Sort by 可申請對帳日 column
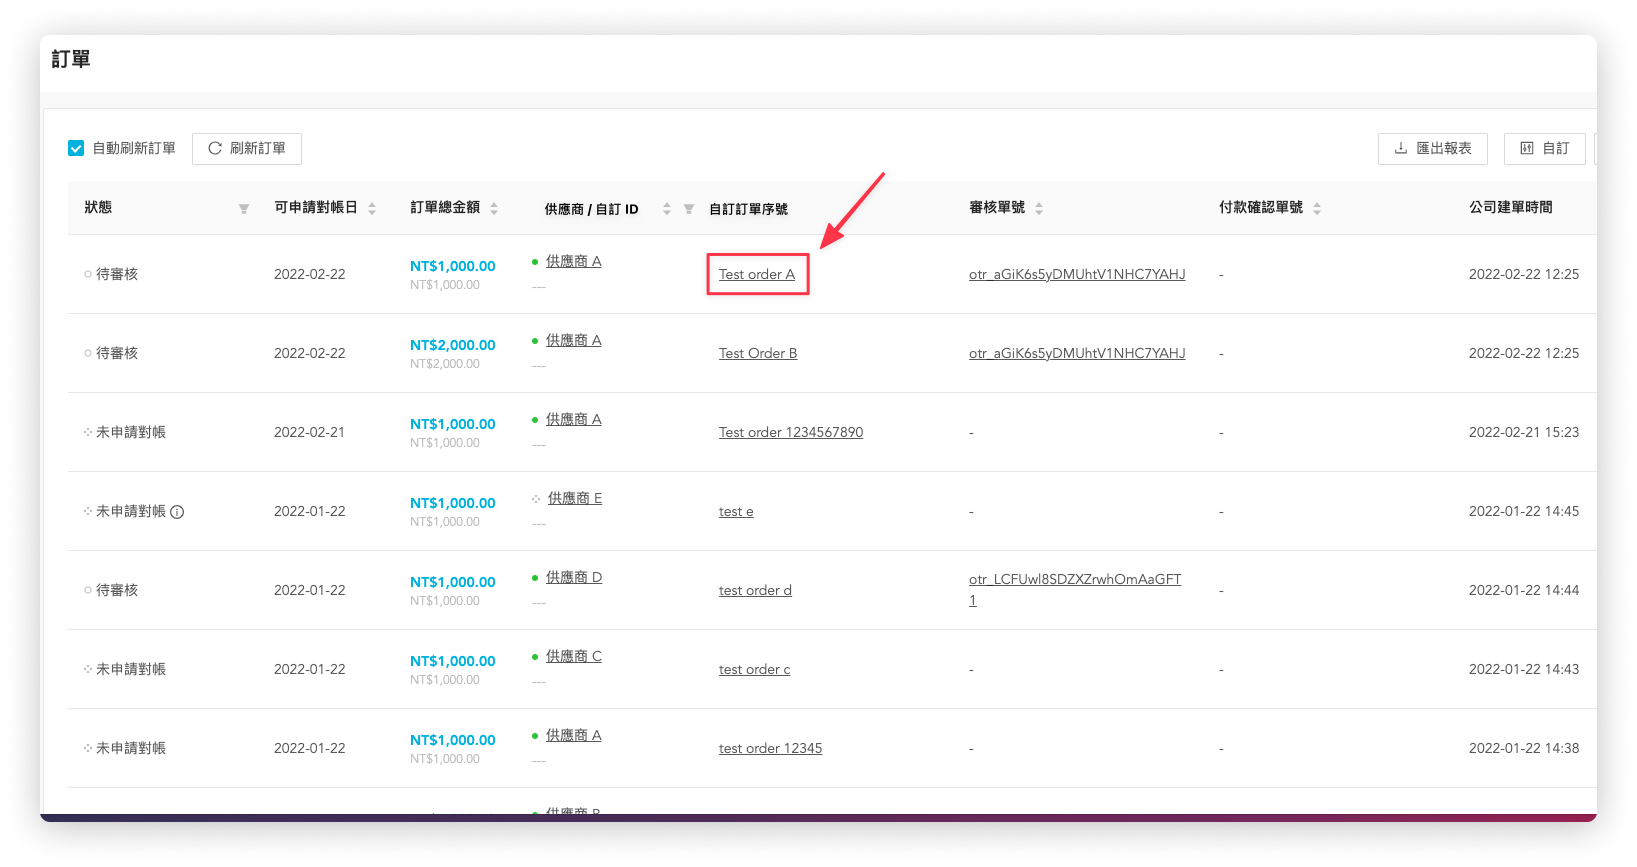The image size is (1637, 867). (x=372, y=208)
